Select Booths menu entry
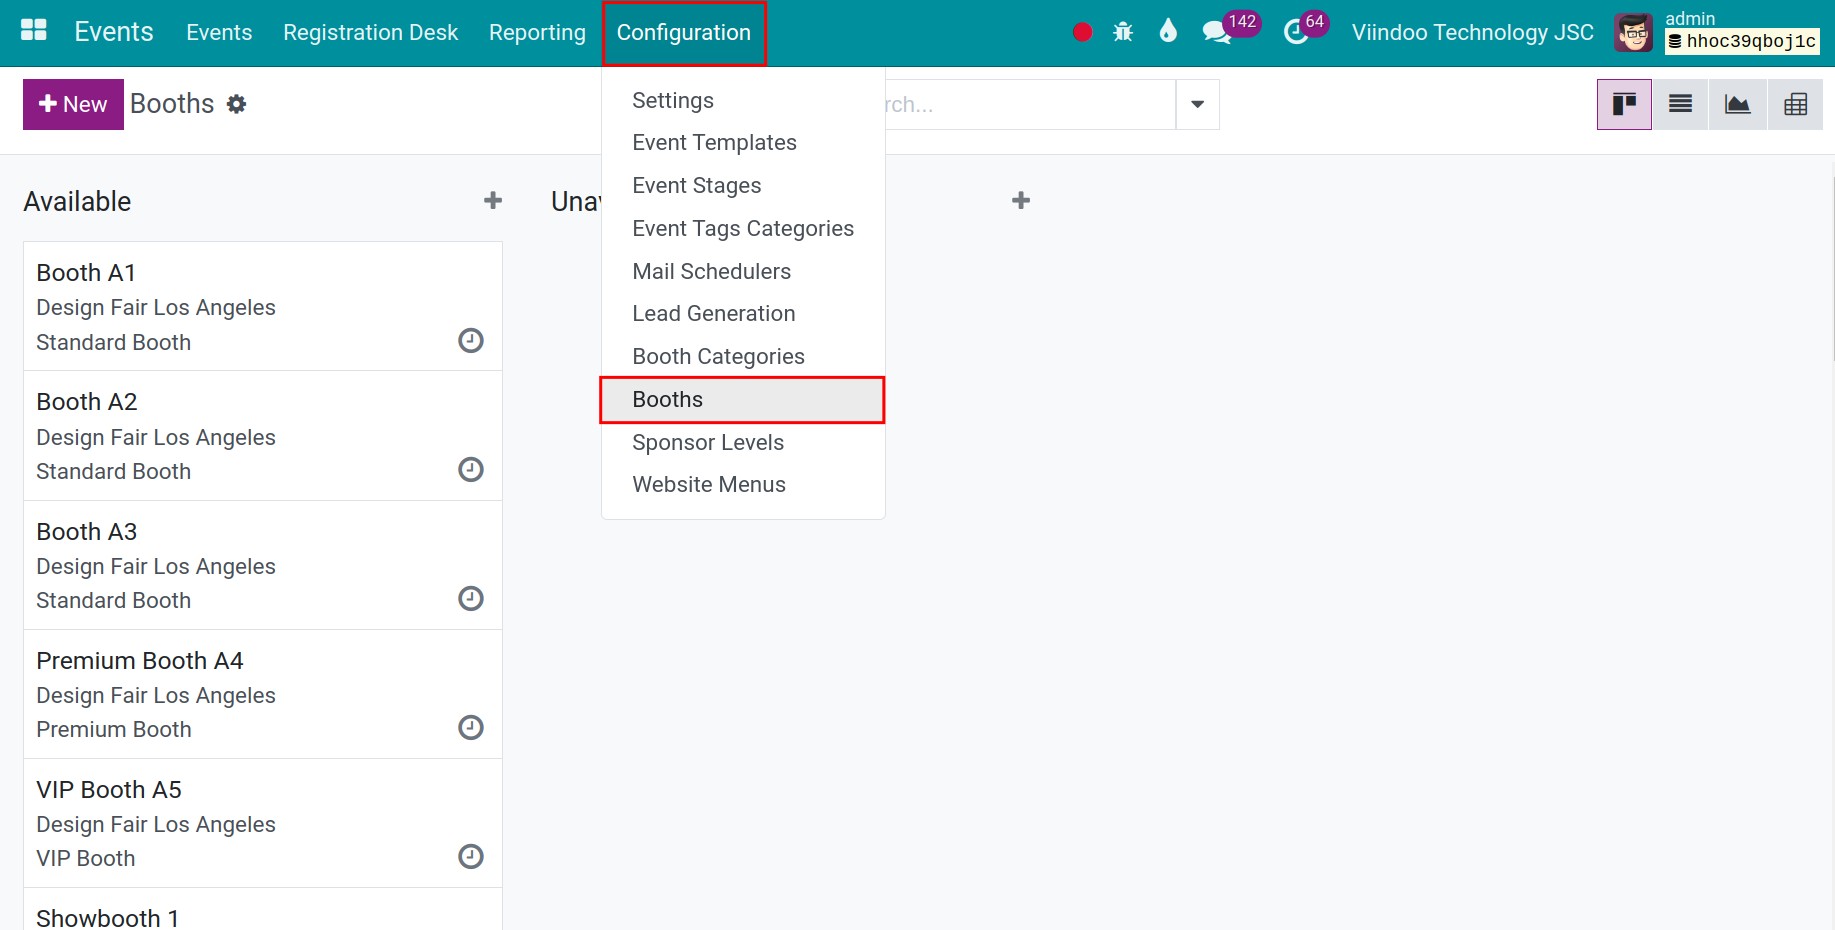Image resolution: width=1835 pixels, height=930 pixels. (743, 400)
